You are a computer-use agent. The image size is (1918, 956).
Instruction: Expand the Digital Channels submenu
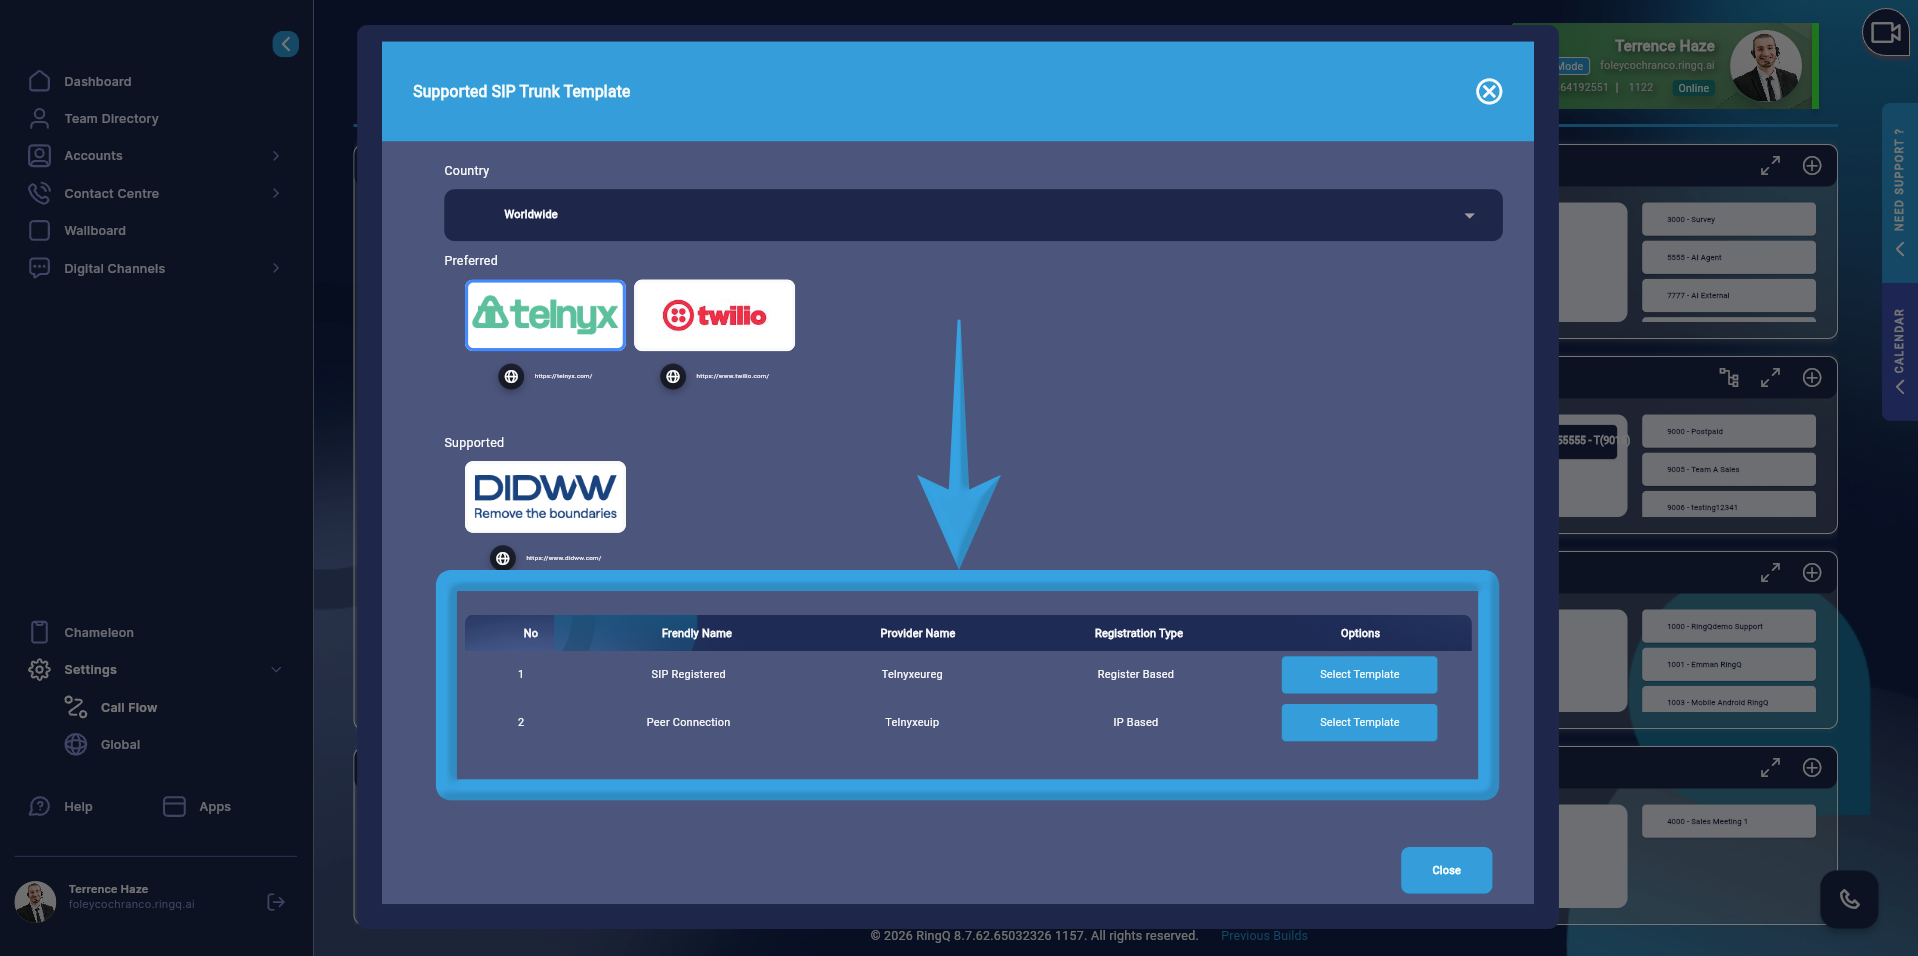[x=276, y=268]
